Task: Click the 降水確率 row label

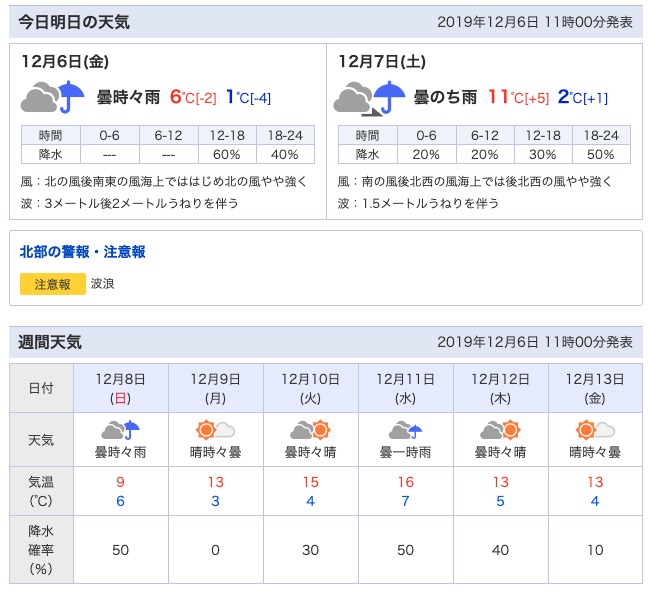Action: [41, 549]
